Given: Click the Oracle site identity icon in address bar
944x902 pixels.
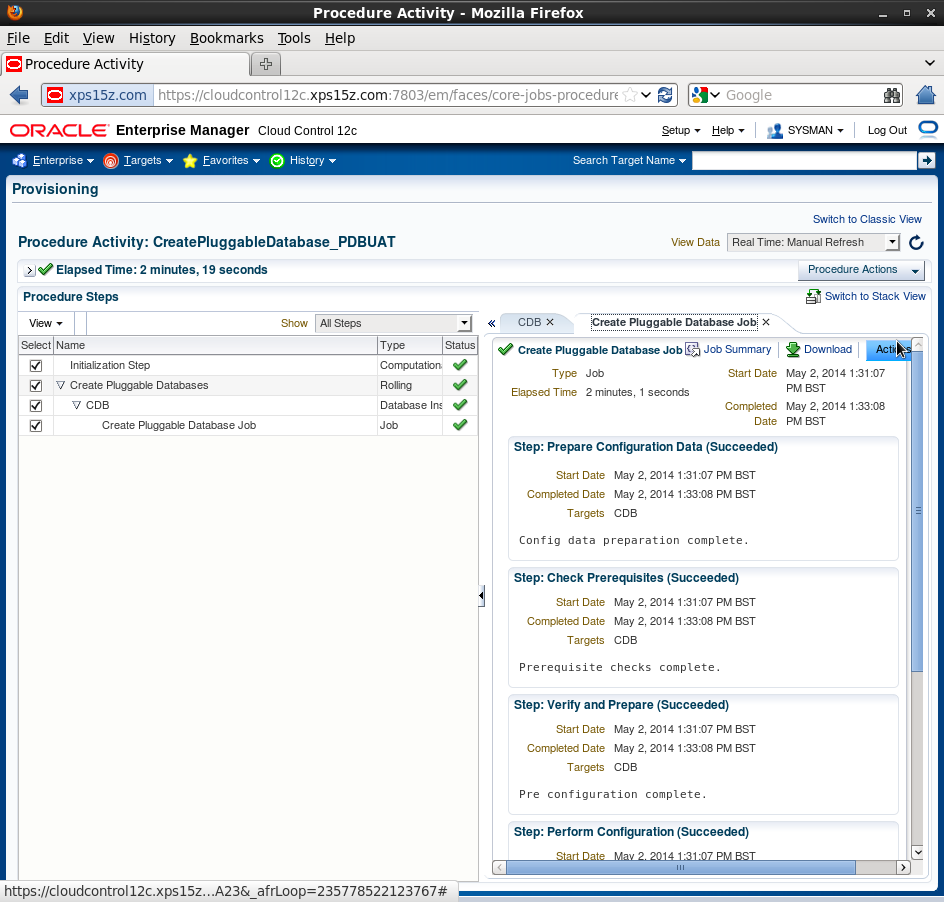Looking at the screenshot, I should click(x=55, y=95).
